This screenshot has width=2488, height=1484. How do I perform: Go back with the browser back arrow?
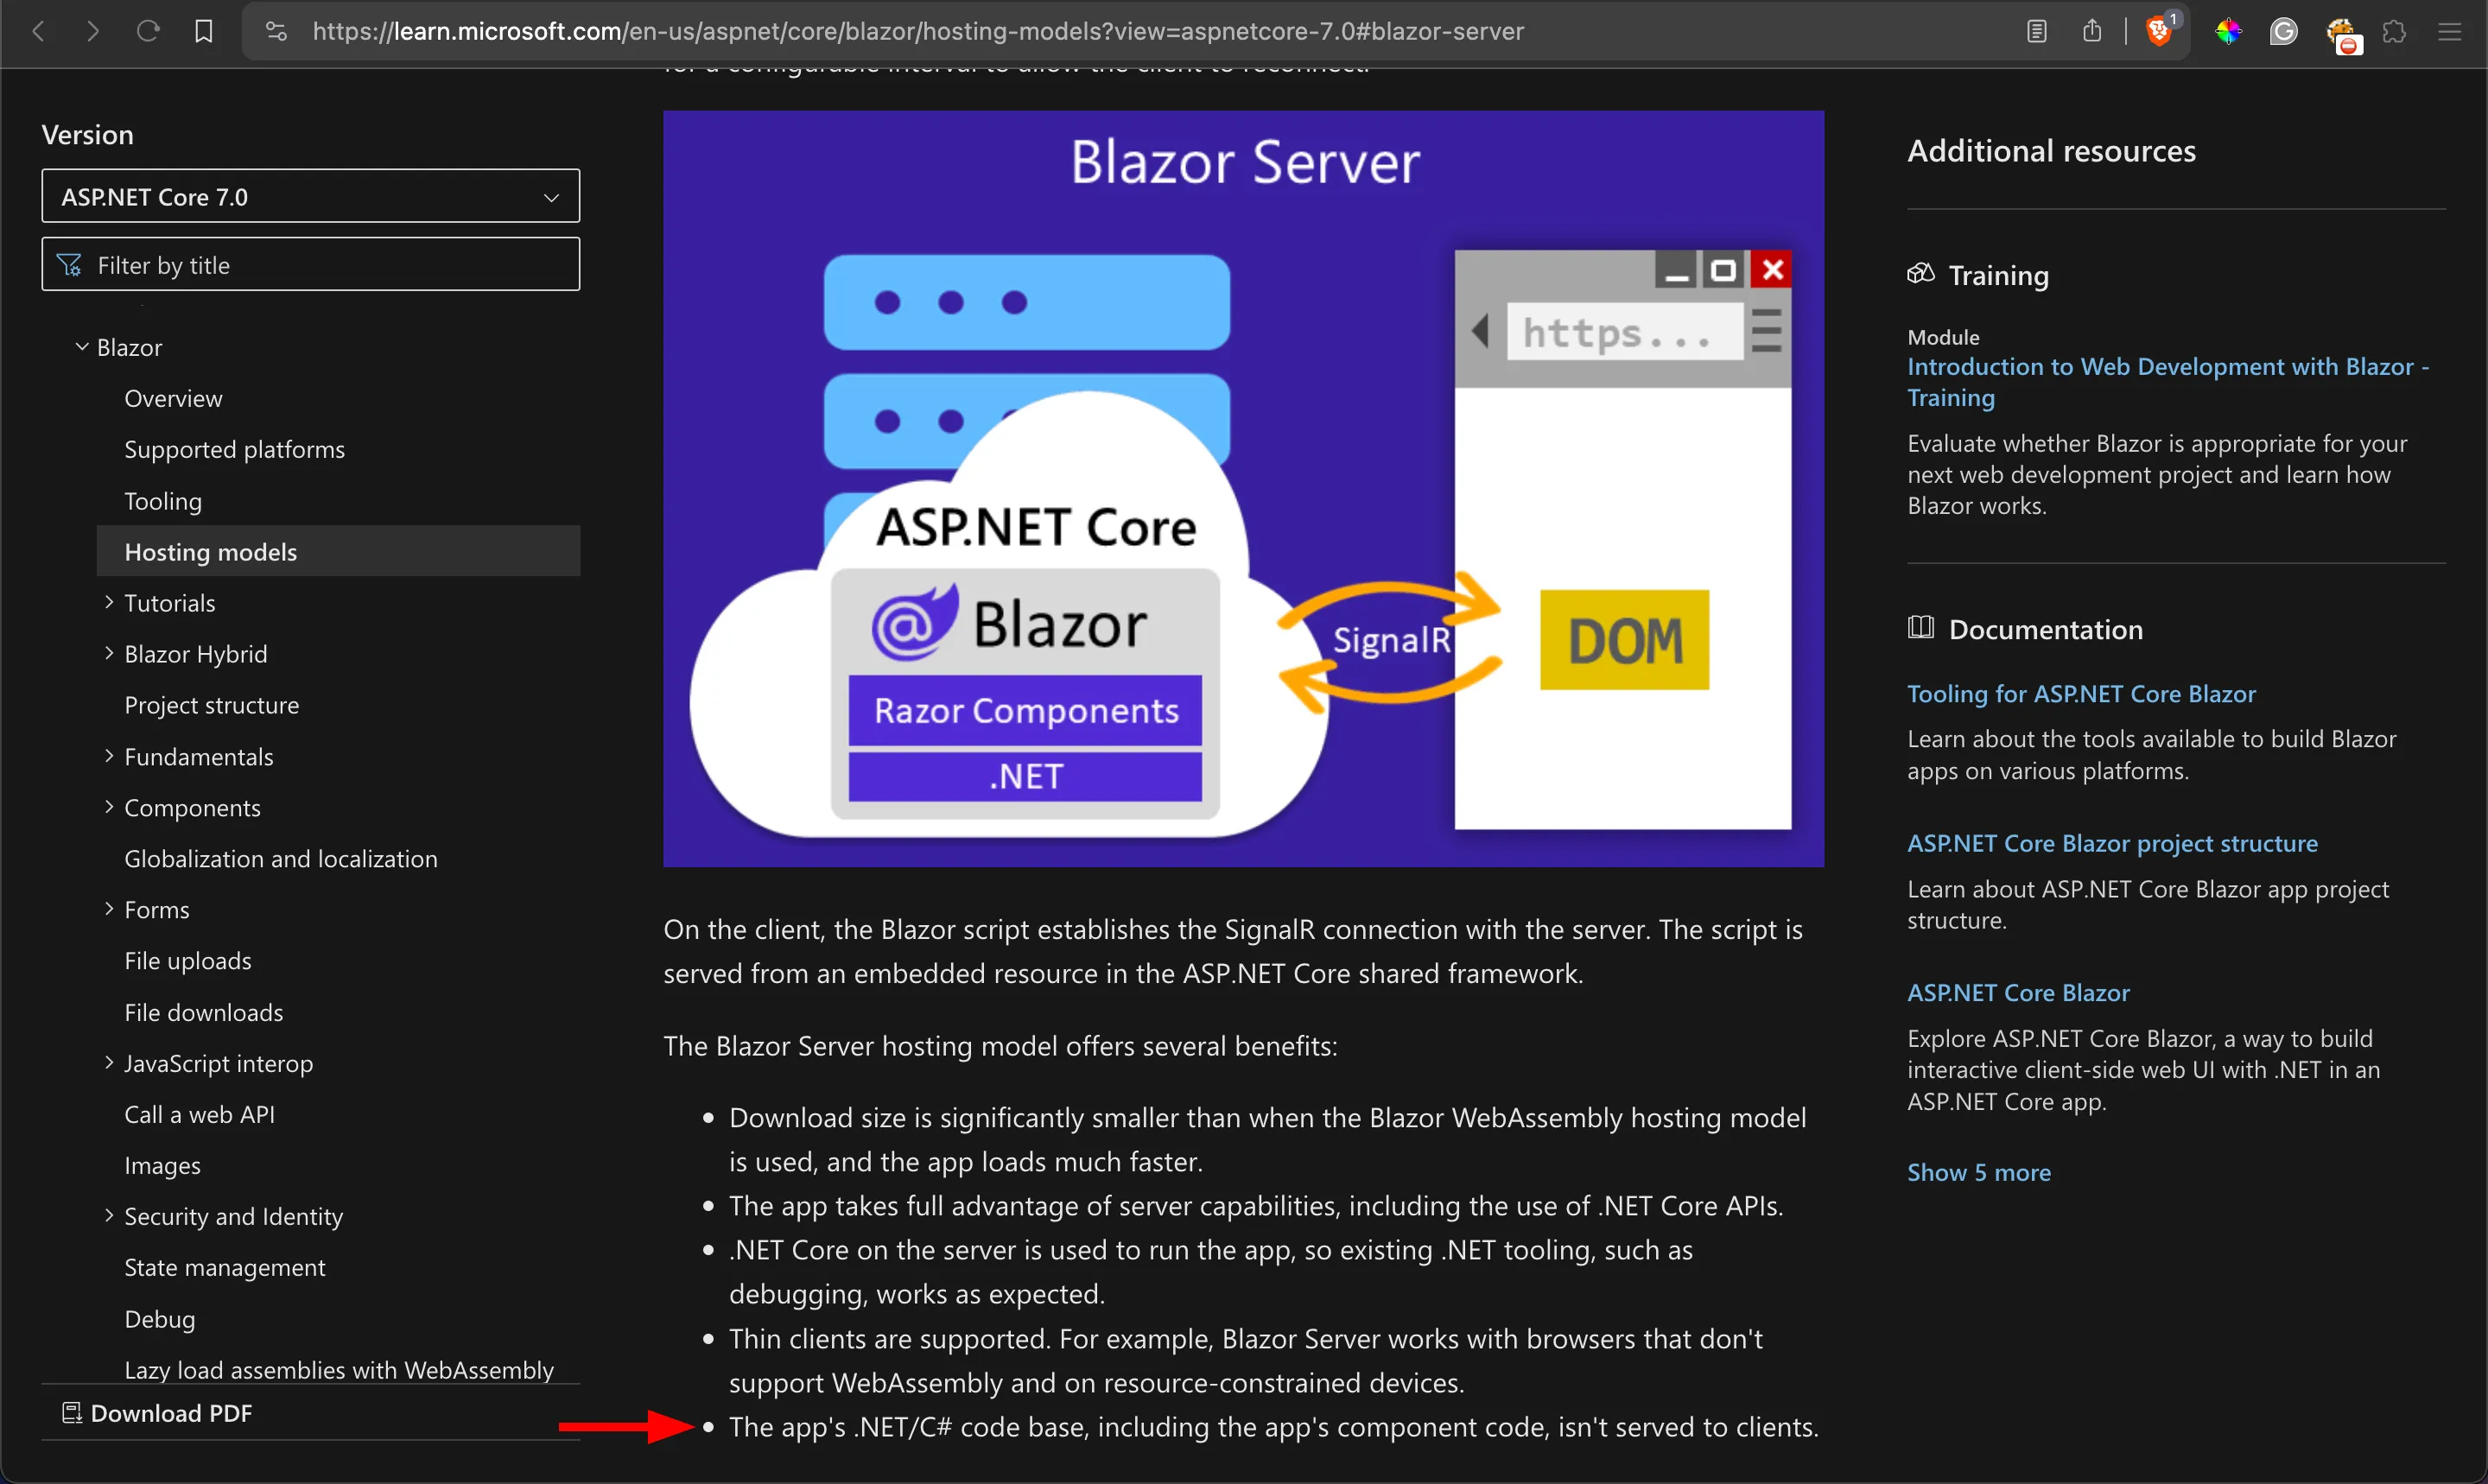click(x=38, y=31)
